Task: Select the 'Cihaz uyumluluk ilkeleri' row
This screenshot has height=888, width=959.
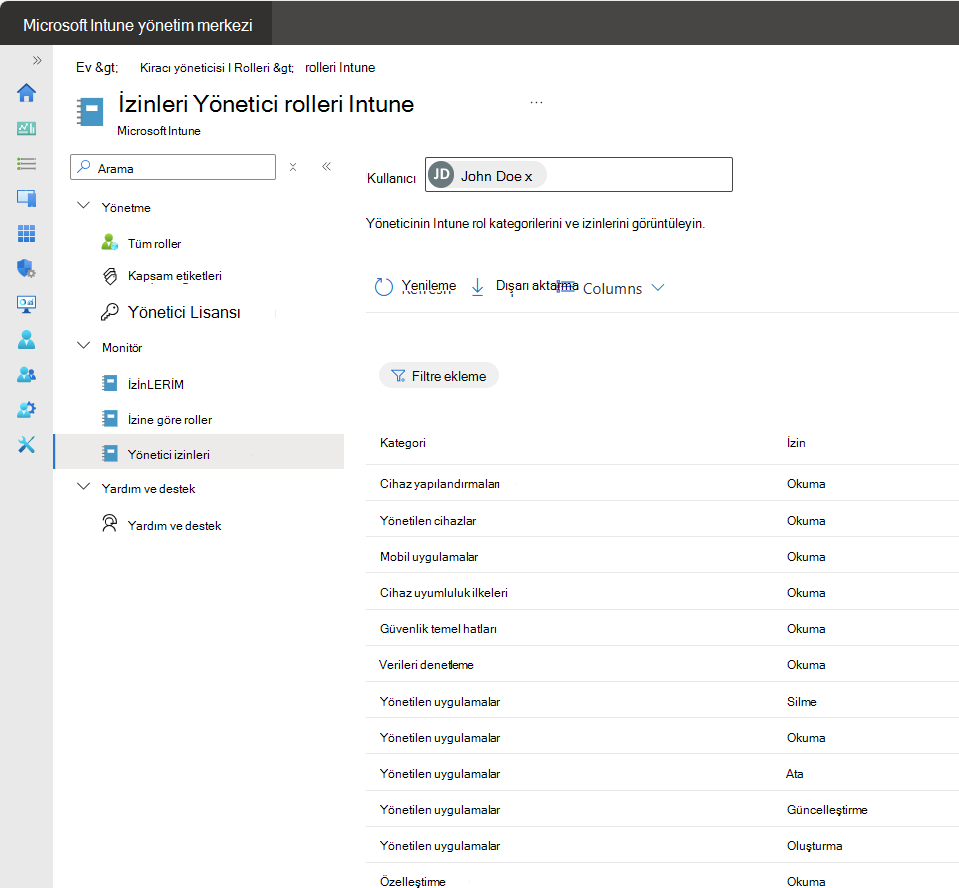Action: point(662,593)
